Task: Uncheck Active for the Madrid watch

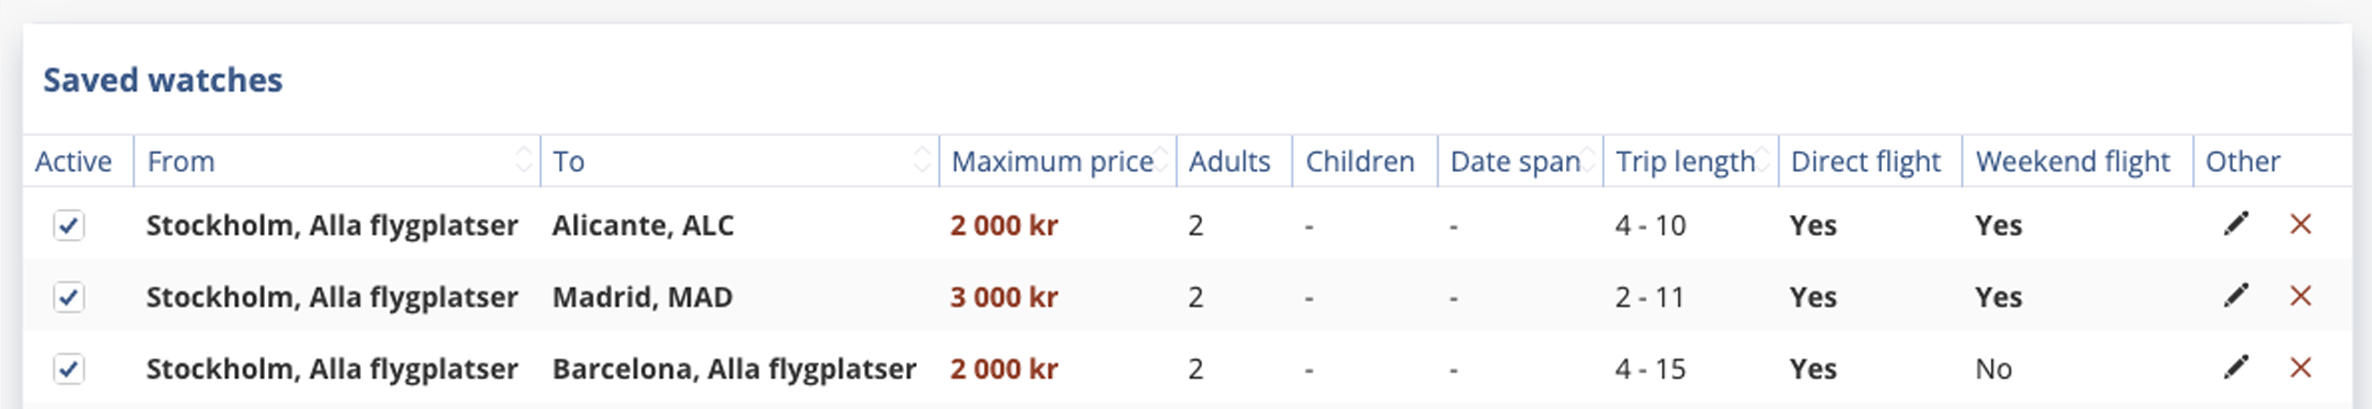Action: pyautogui.click(x=69, y=297)
